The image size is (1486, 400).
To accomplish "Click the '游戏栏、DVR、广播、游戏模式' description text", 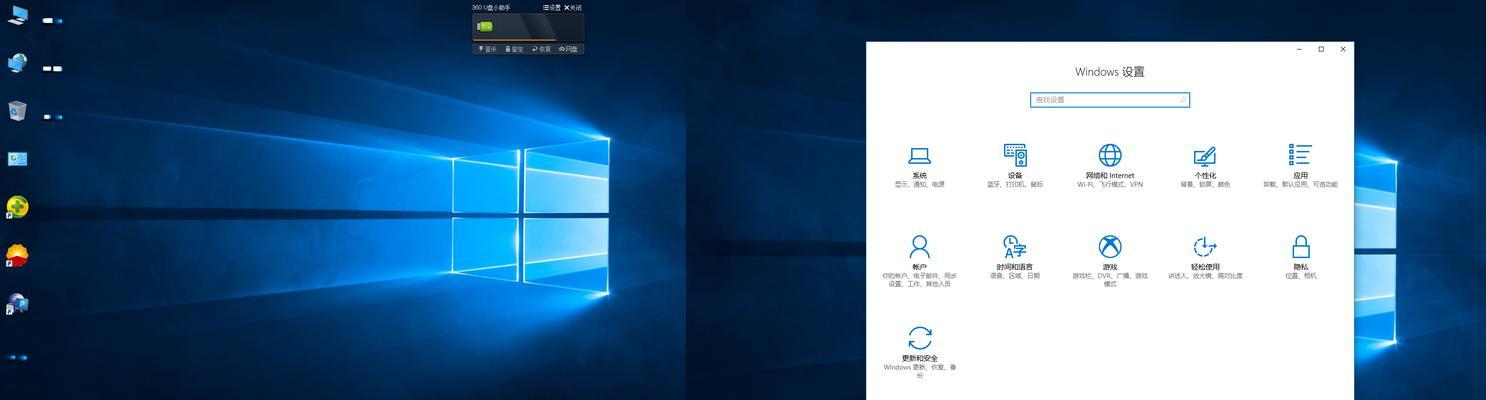I will tap(1110, 280).
